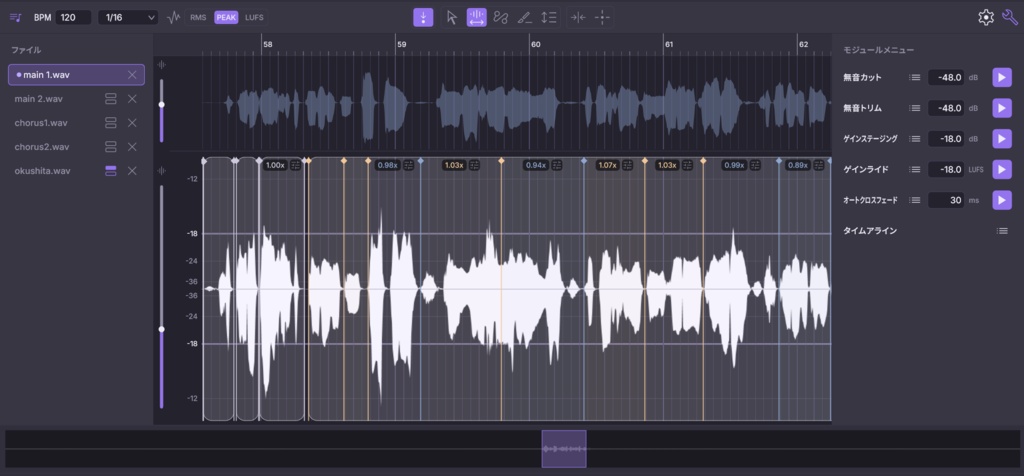This screenshot has height=476, width=1024.
Task: Click the 無音カット -48.0 dB field
Action: tap(946, 77)
